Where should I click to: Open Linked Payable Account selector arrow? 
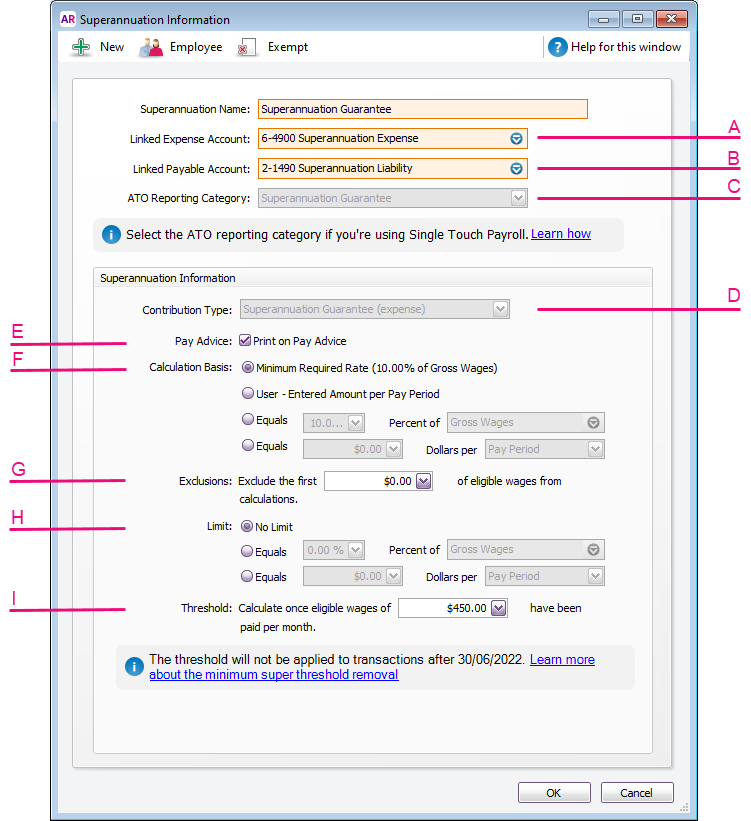[x=517, y=169]
